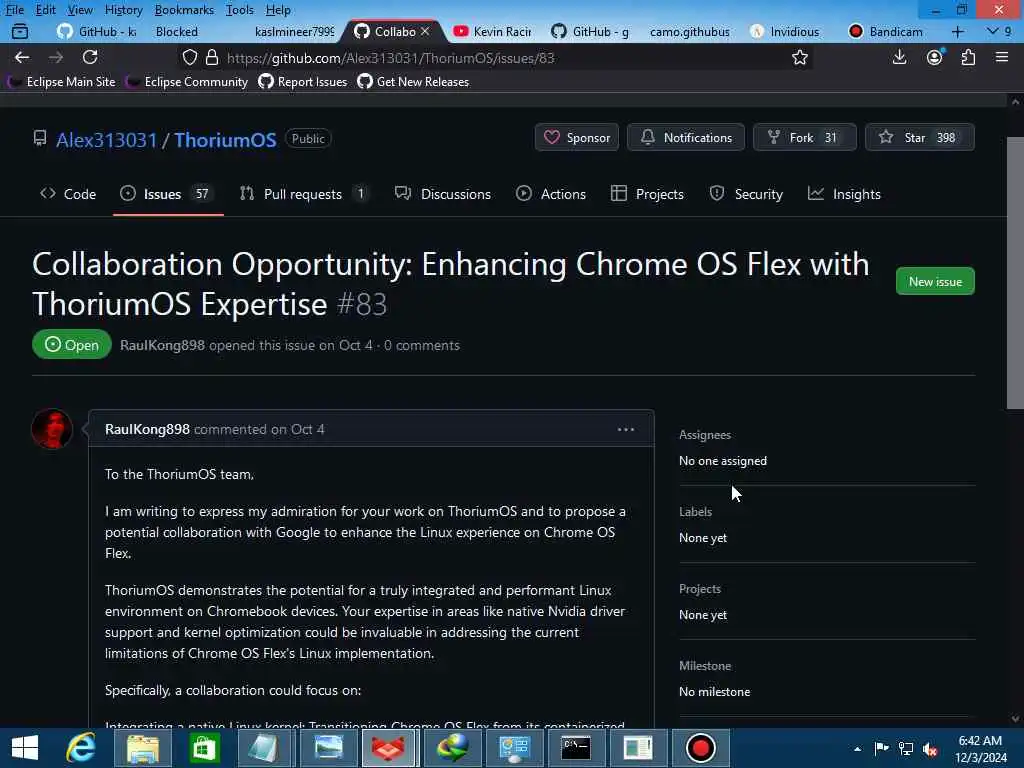
Task: Open RaulKong898 author link in comment header
Action: [x=147, y=429]
